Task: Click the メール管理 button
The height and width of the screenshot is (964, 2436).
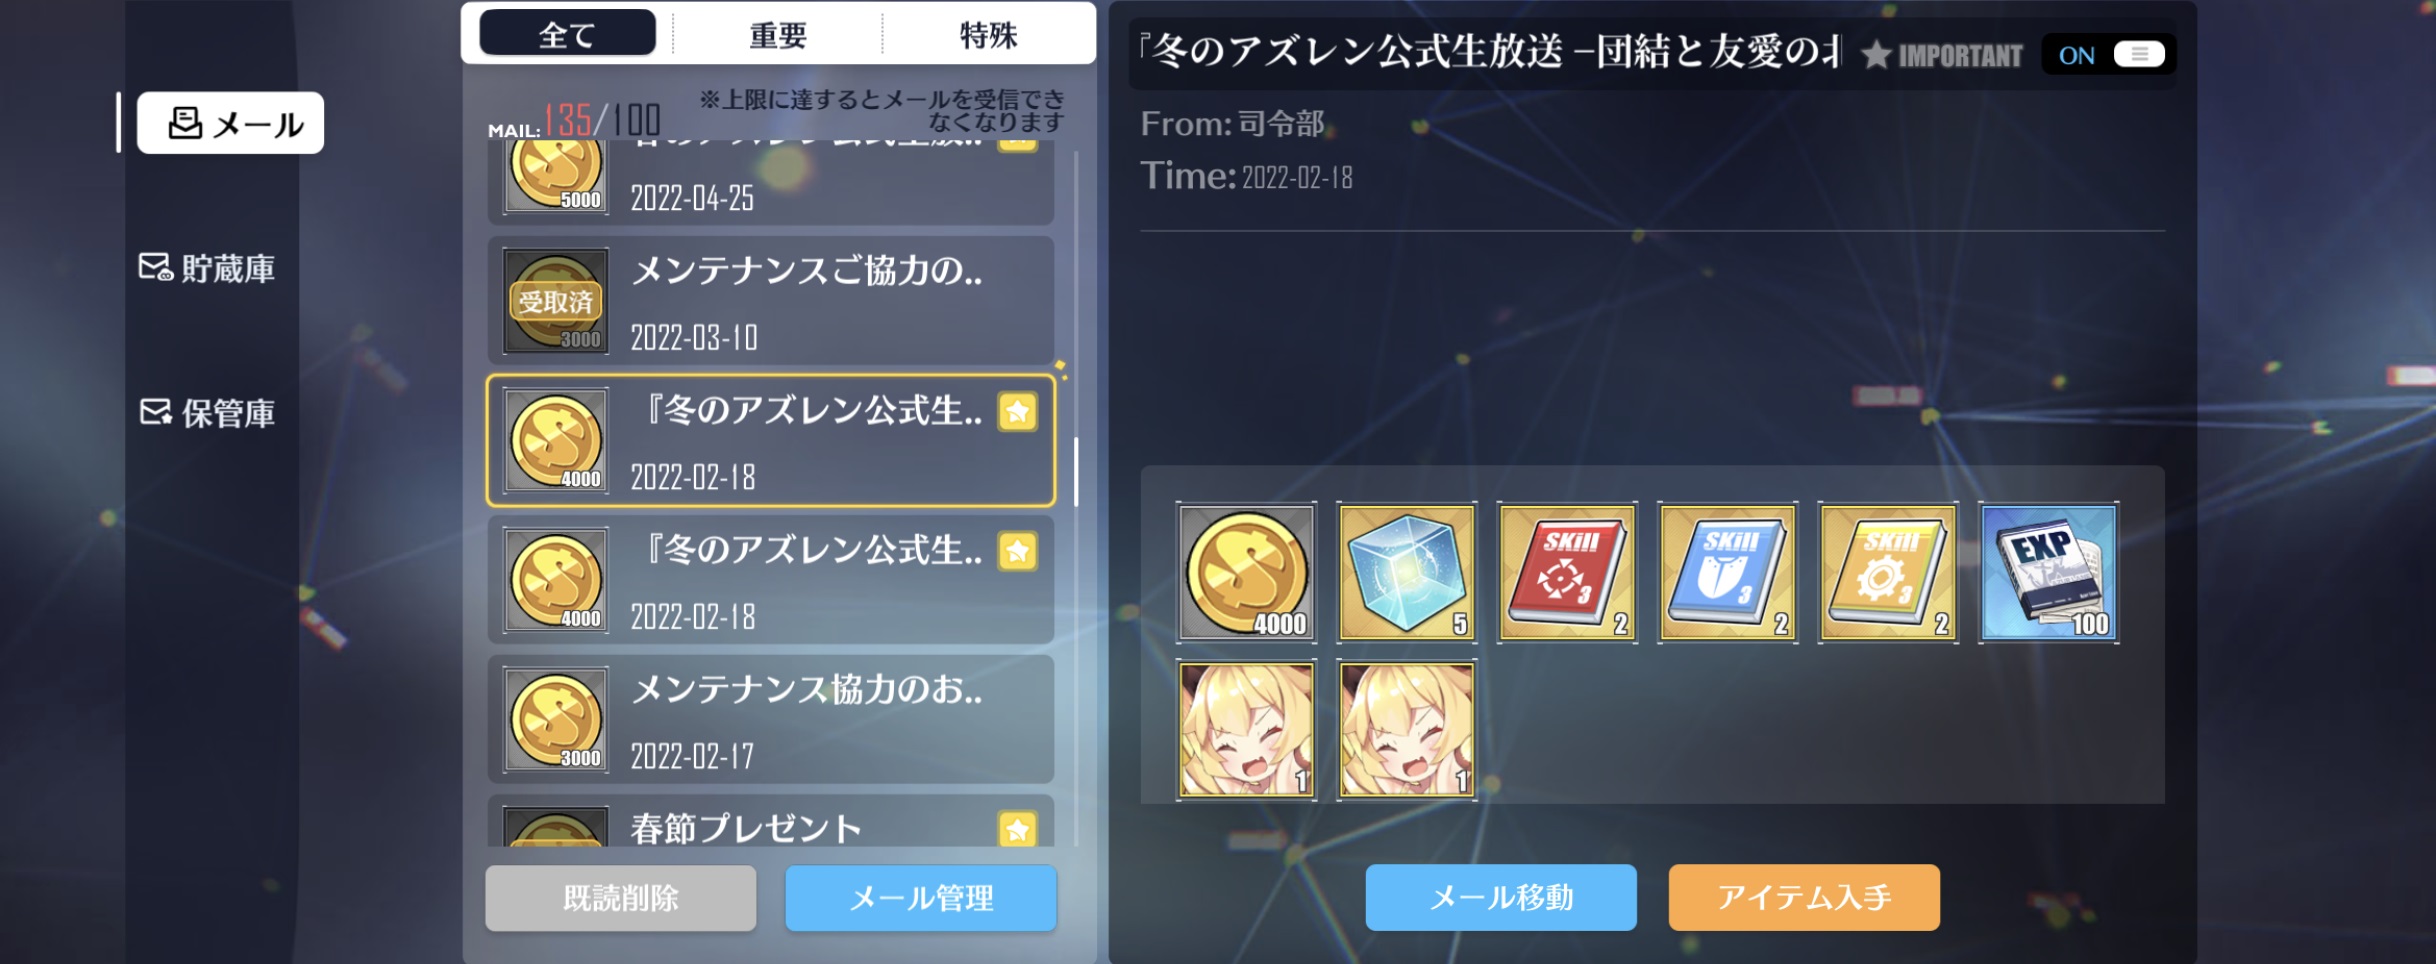Action: 921,898
